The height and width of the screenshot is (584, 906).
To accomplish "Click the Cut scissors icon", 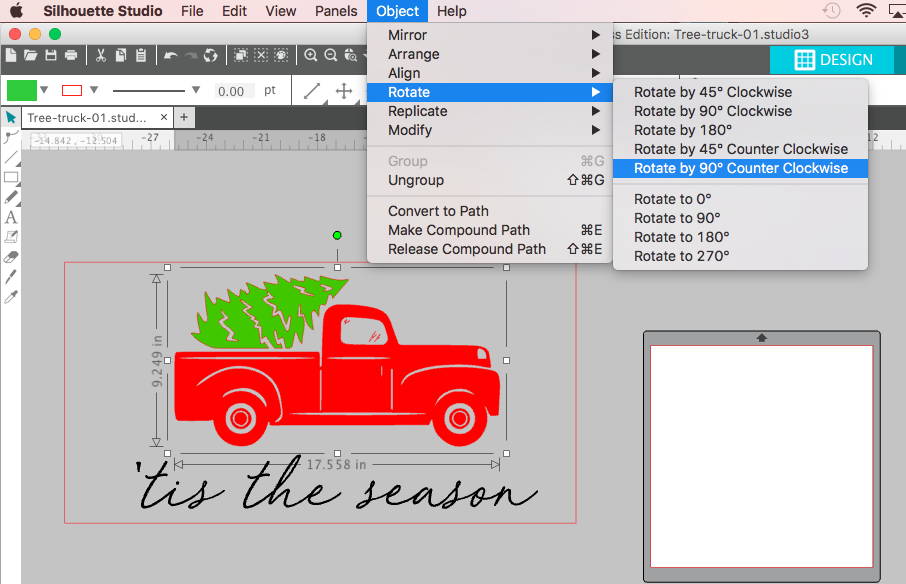I will [101, 55].
